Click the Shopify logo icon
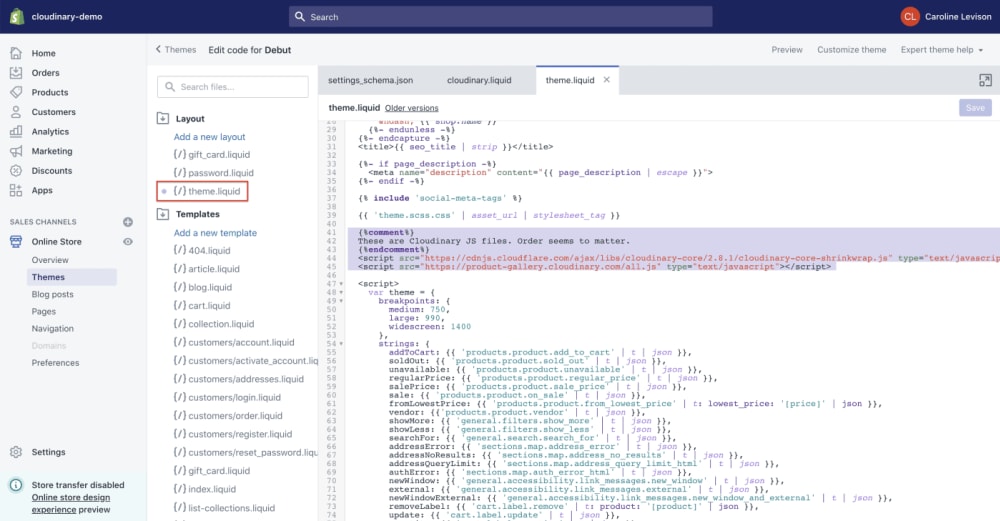This screenshot has width=1000, height=521. coord(17,17)
